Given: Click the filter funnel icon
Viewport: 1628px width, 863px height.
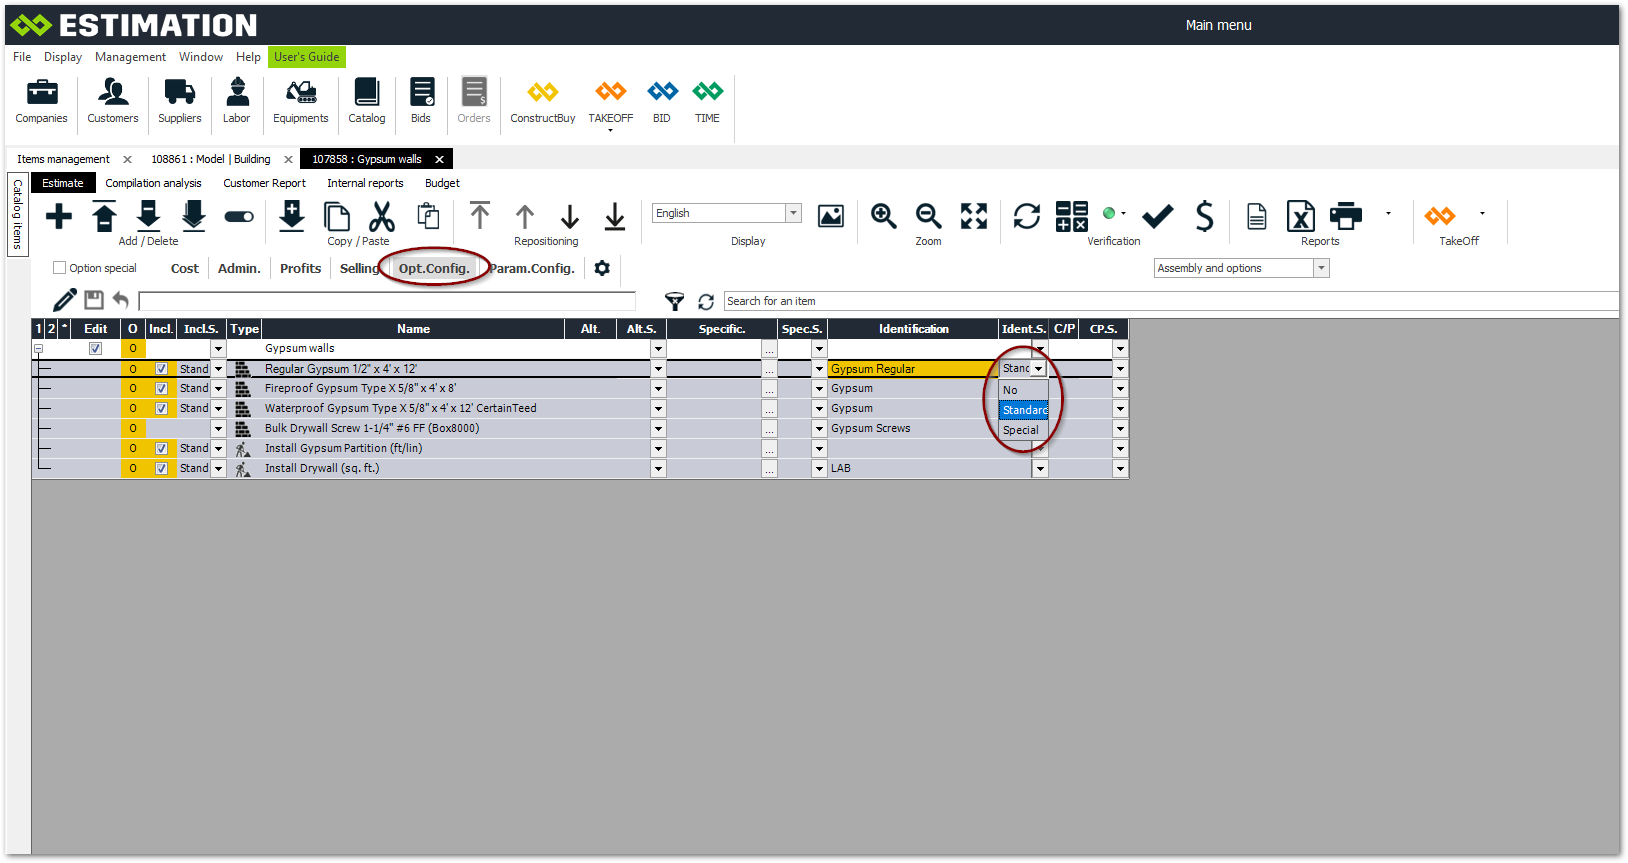Looking at the screenshot, I should click(x=675, y=301).
